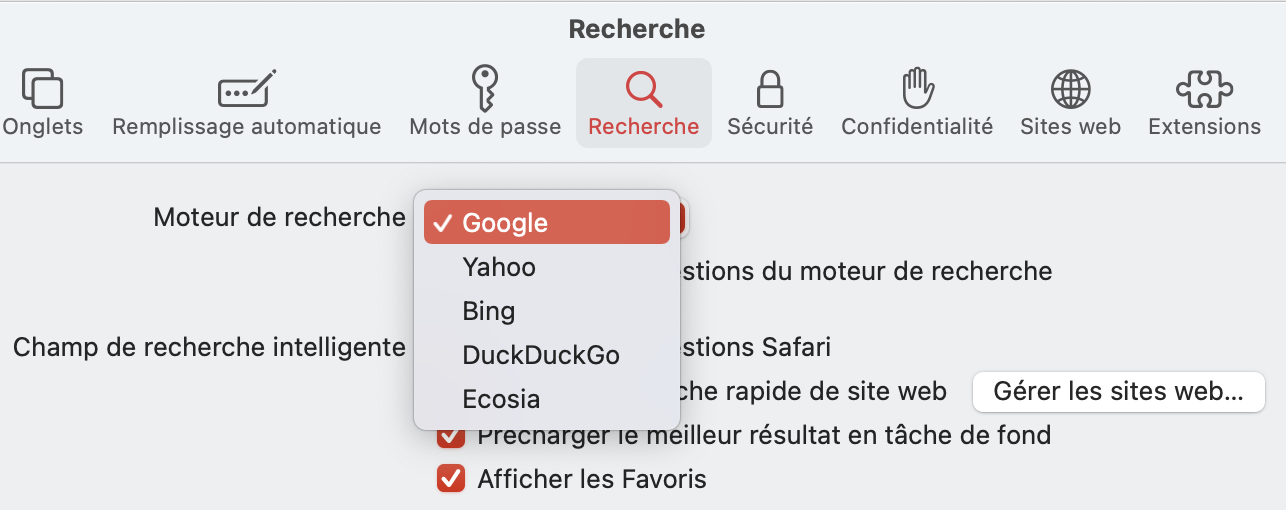The height and width of the screenshot is (510, 1286).
Task: Click the Afficher les Favoris label text
Action: tap(592, 479)
